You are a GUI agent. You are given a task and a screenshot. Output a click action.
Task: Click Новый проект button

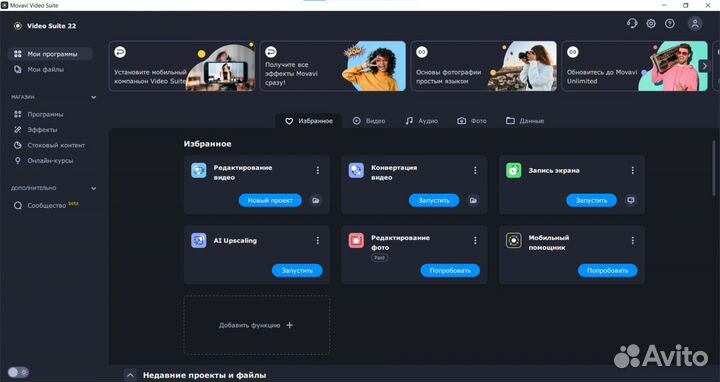(x=270, y=201)
